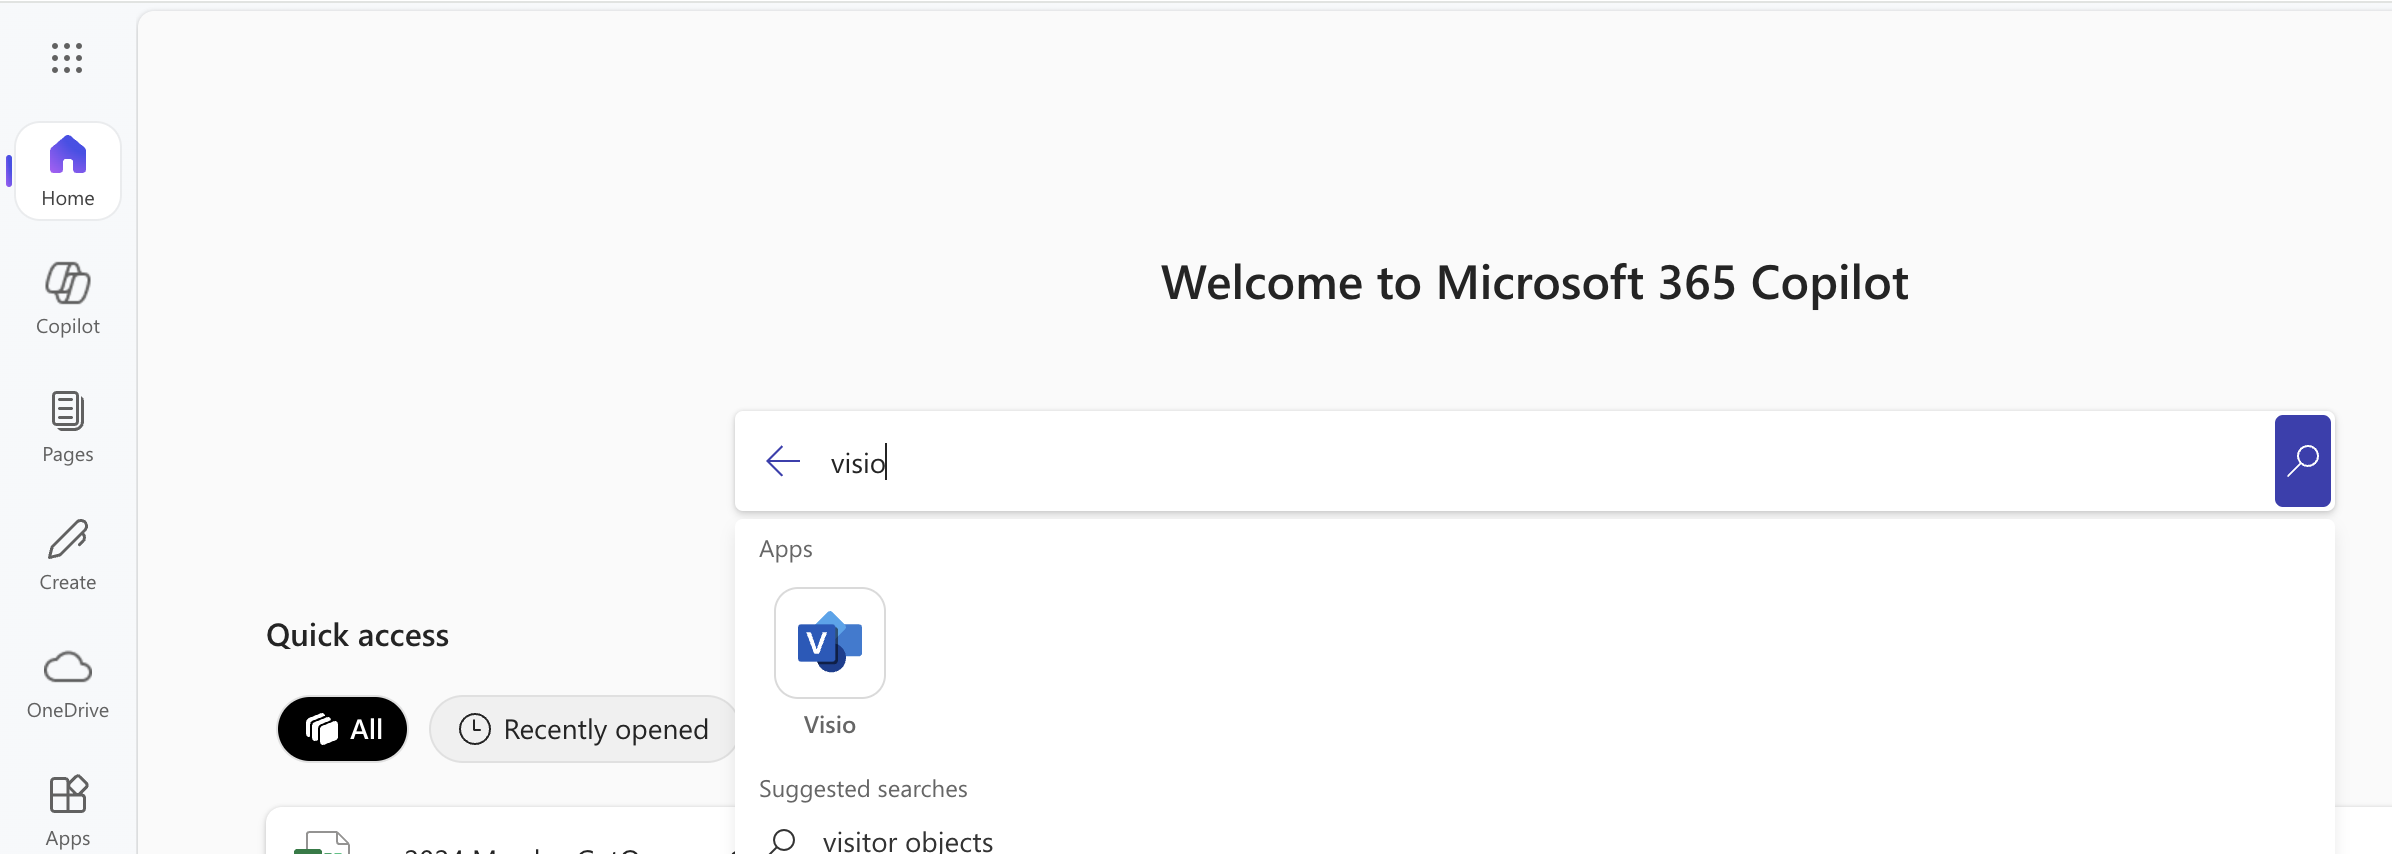Open the app launcher waffle menu
Viewport: 2392px width, 854px height.
coord(66,58)
